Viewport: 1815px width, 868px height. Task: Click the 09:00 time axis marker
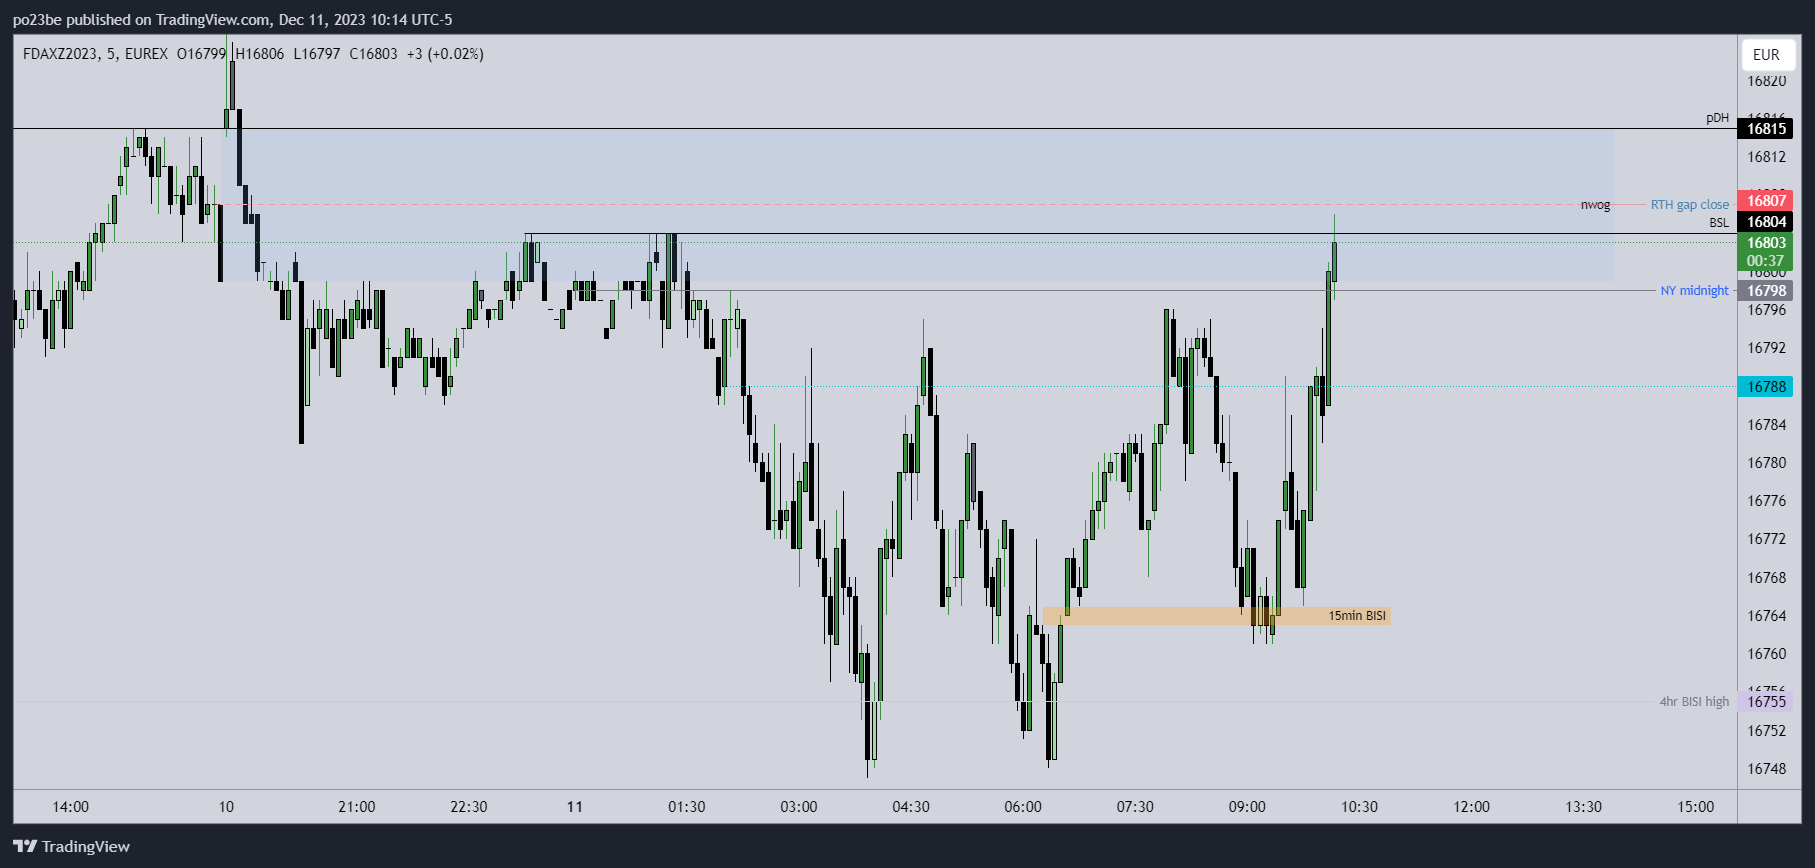click(1247, 807)
